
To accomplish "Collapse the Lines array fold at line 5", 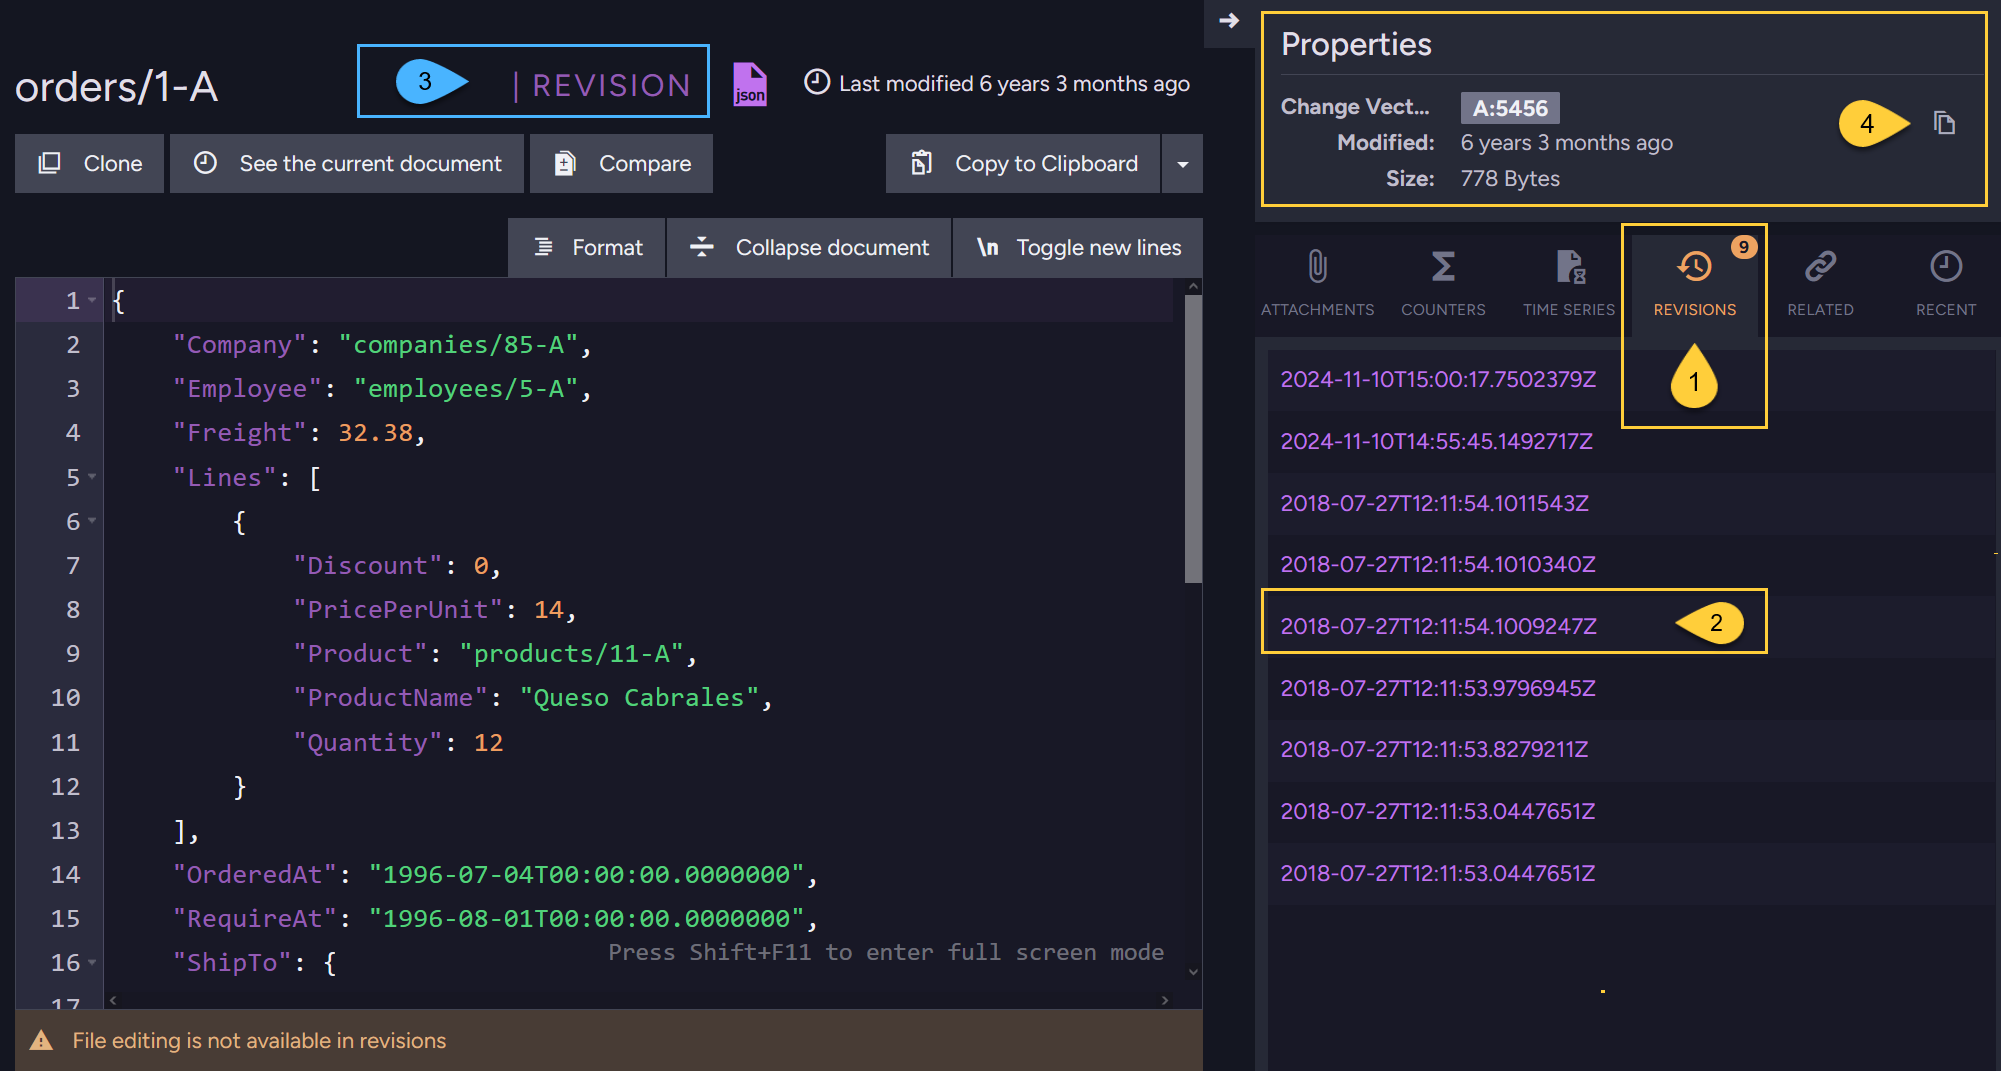I will [92, 477].
